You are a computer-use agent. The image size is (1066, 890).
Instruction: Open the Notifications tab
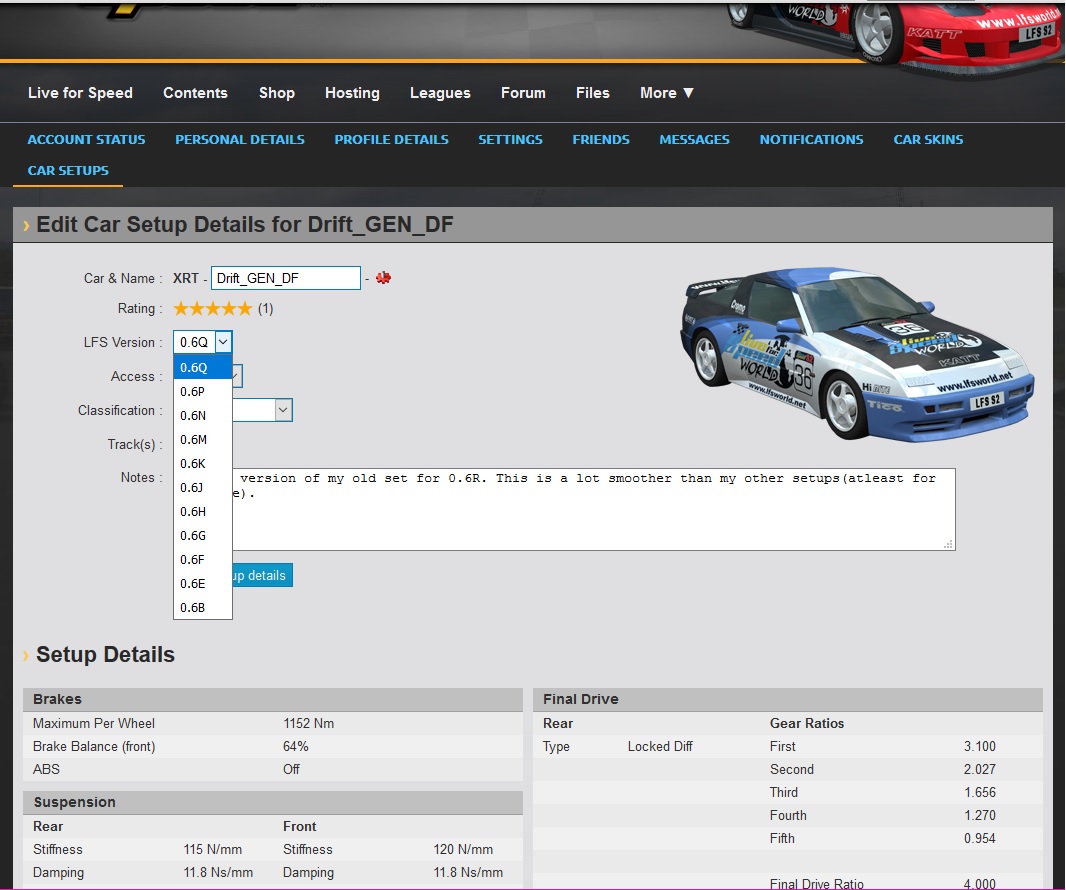tap(812, 139)
